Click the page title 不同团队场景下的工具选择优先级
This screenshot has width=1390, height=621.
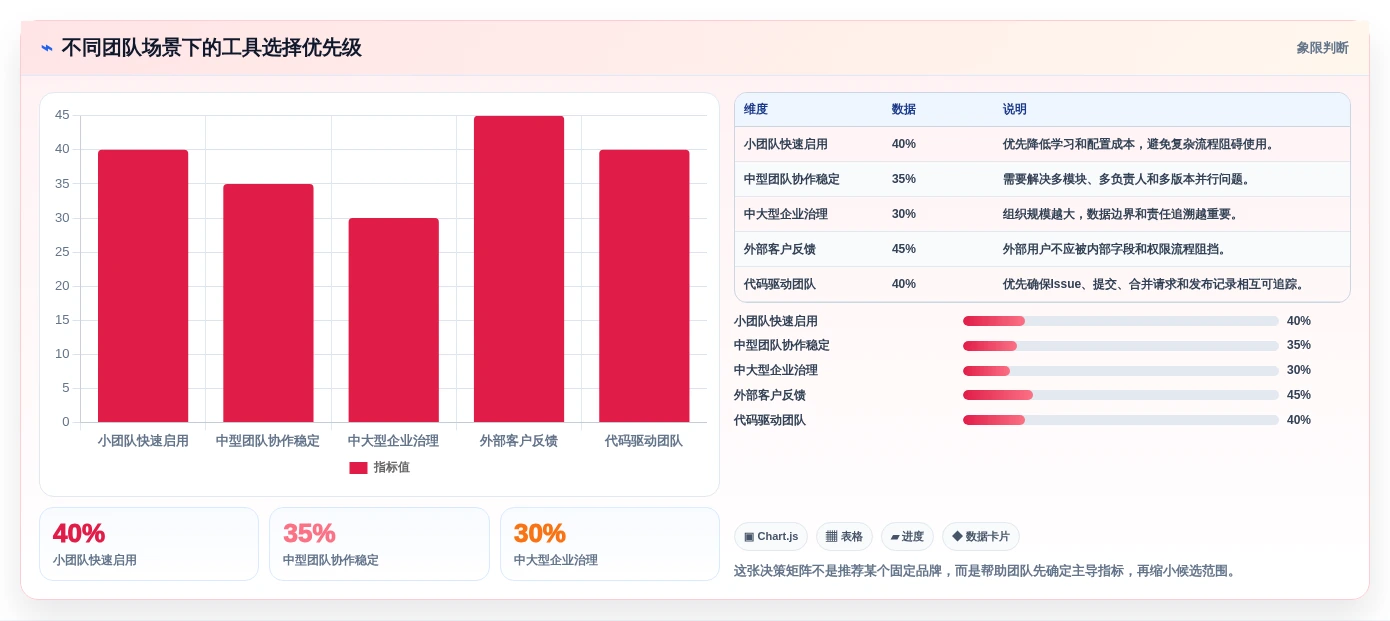click(x=211, y=48)
